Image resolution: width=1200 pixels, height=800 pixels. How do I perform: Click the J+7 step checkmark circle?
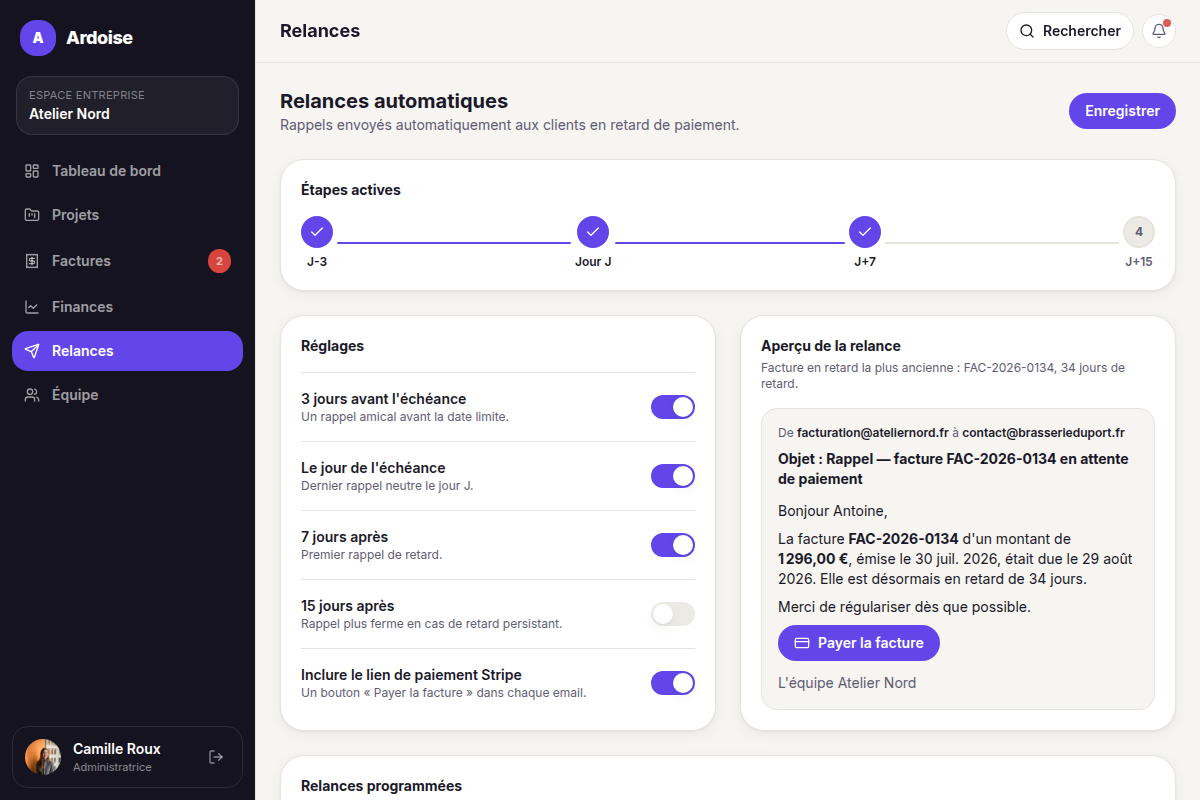pyautogui.click(x=865, y=232)
